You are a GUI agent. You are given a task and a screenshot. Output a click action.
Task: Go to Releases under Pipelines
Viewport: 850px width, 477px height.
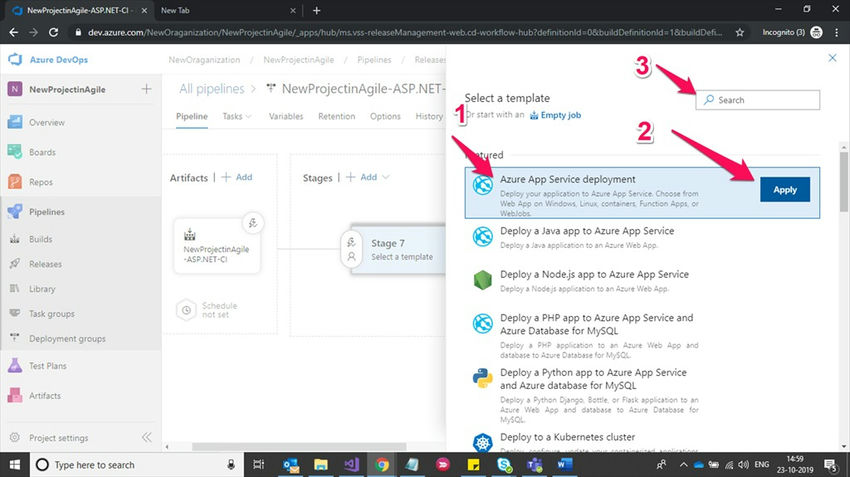pyautogui.click(x=45, y=264)
